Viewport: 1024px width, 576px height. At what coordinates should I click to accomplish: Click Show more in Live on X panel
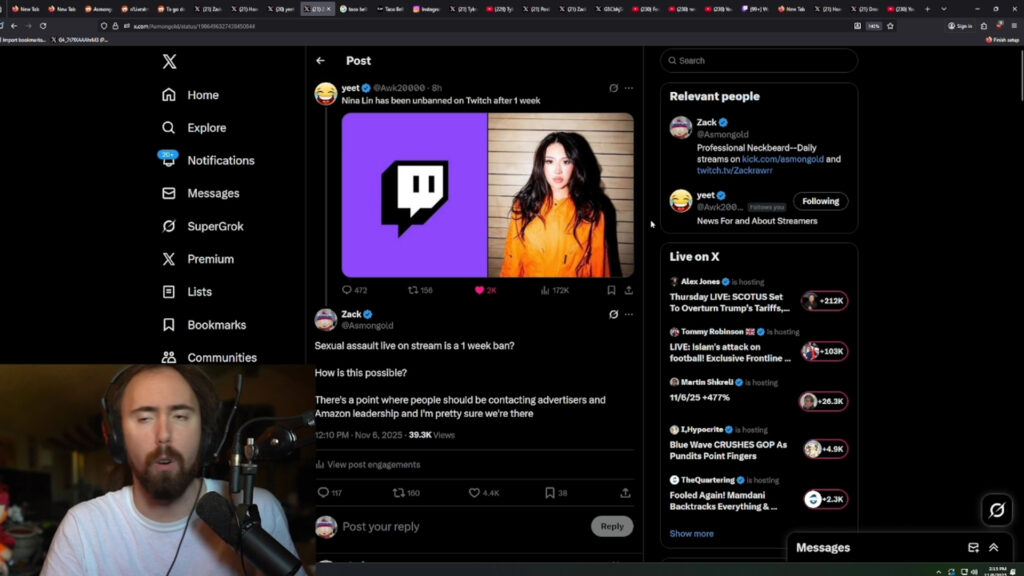(x=690, y=533)
